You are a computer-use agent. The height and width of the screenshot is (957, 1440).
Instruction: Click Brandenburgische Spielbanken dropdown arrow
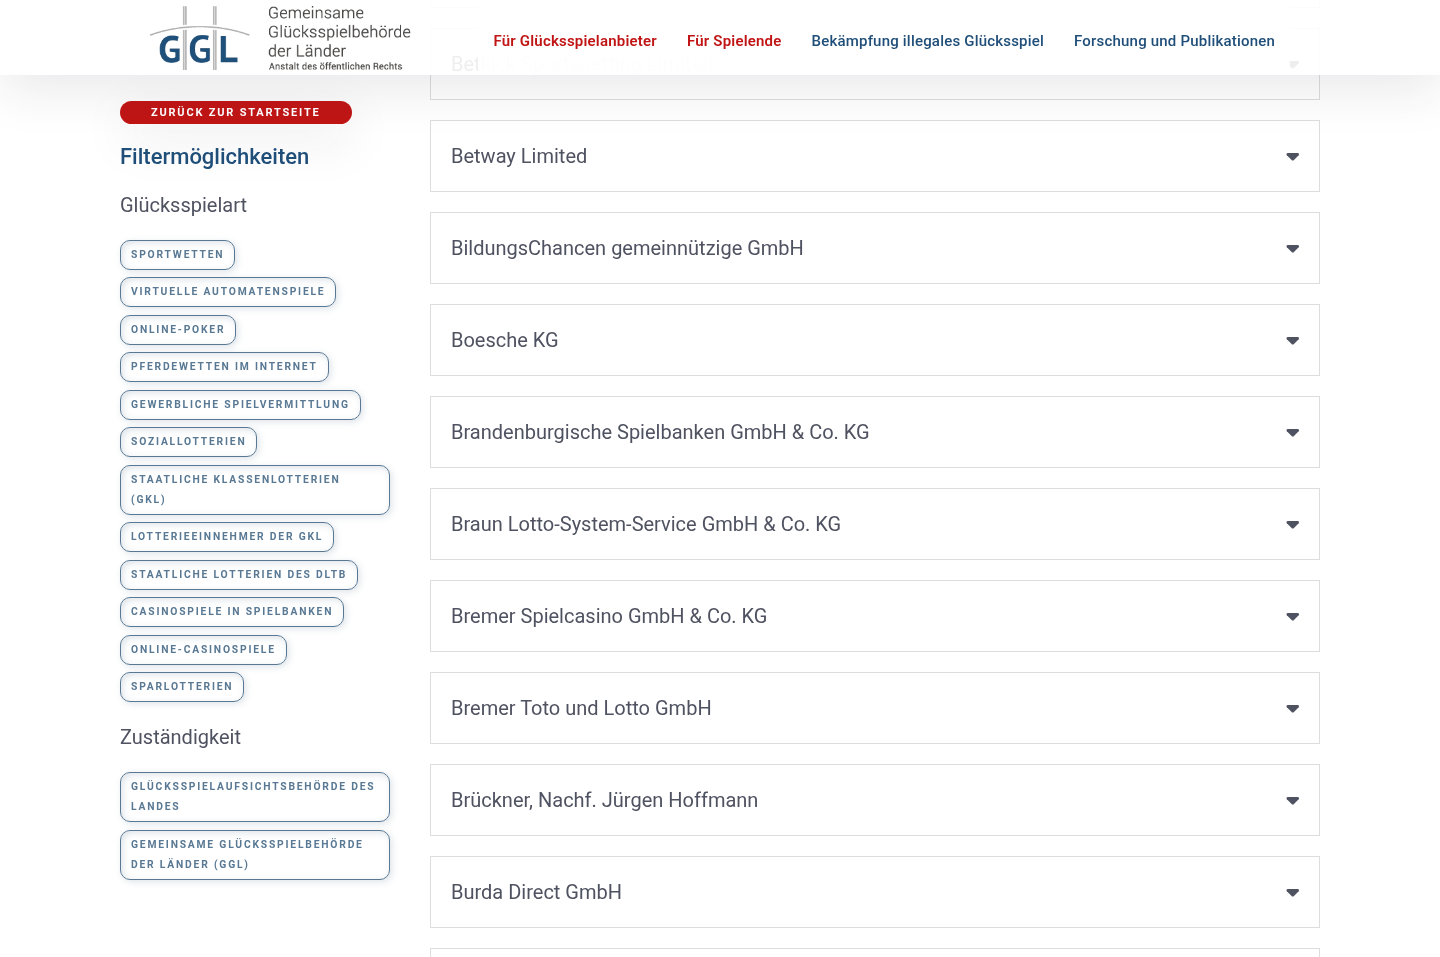(1293, 433)
